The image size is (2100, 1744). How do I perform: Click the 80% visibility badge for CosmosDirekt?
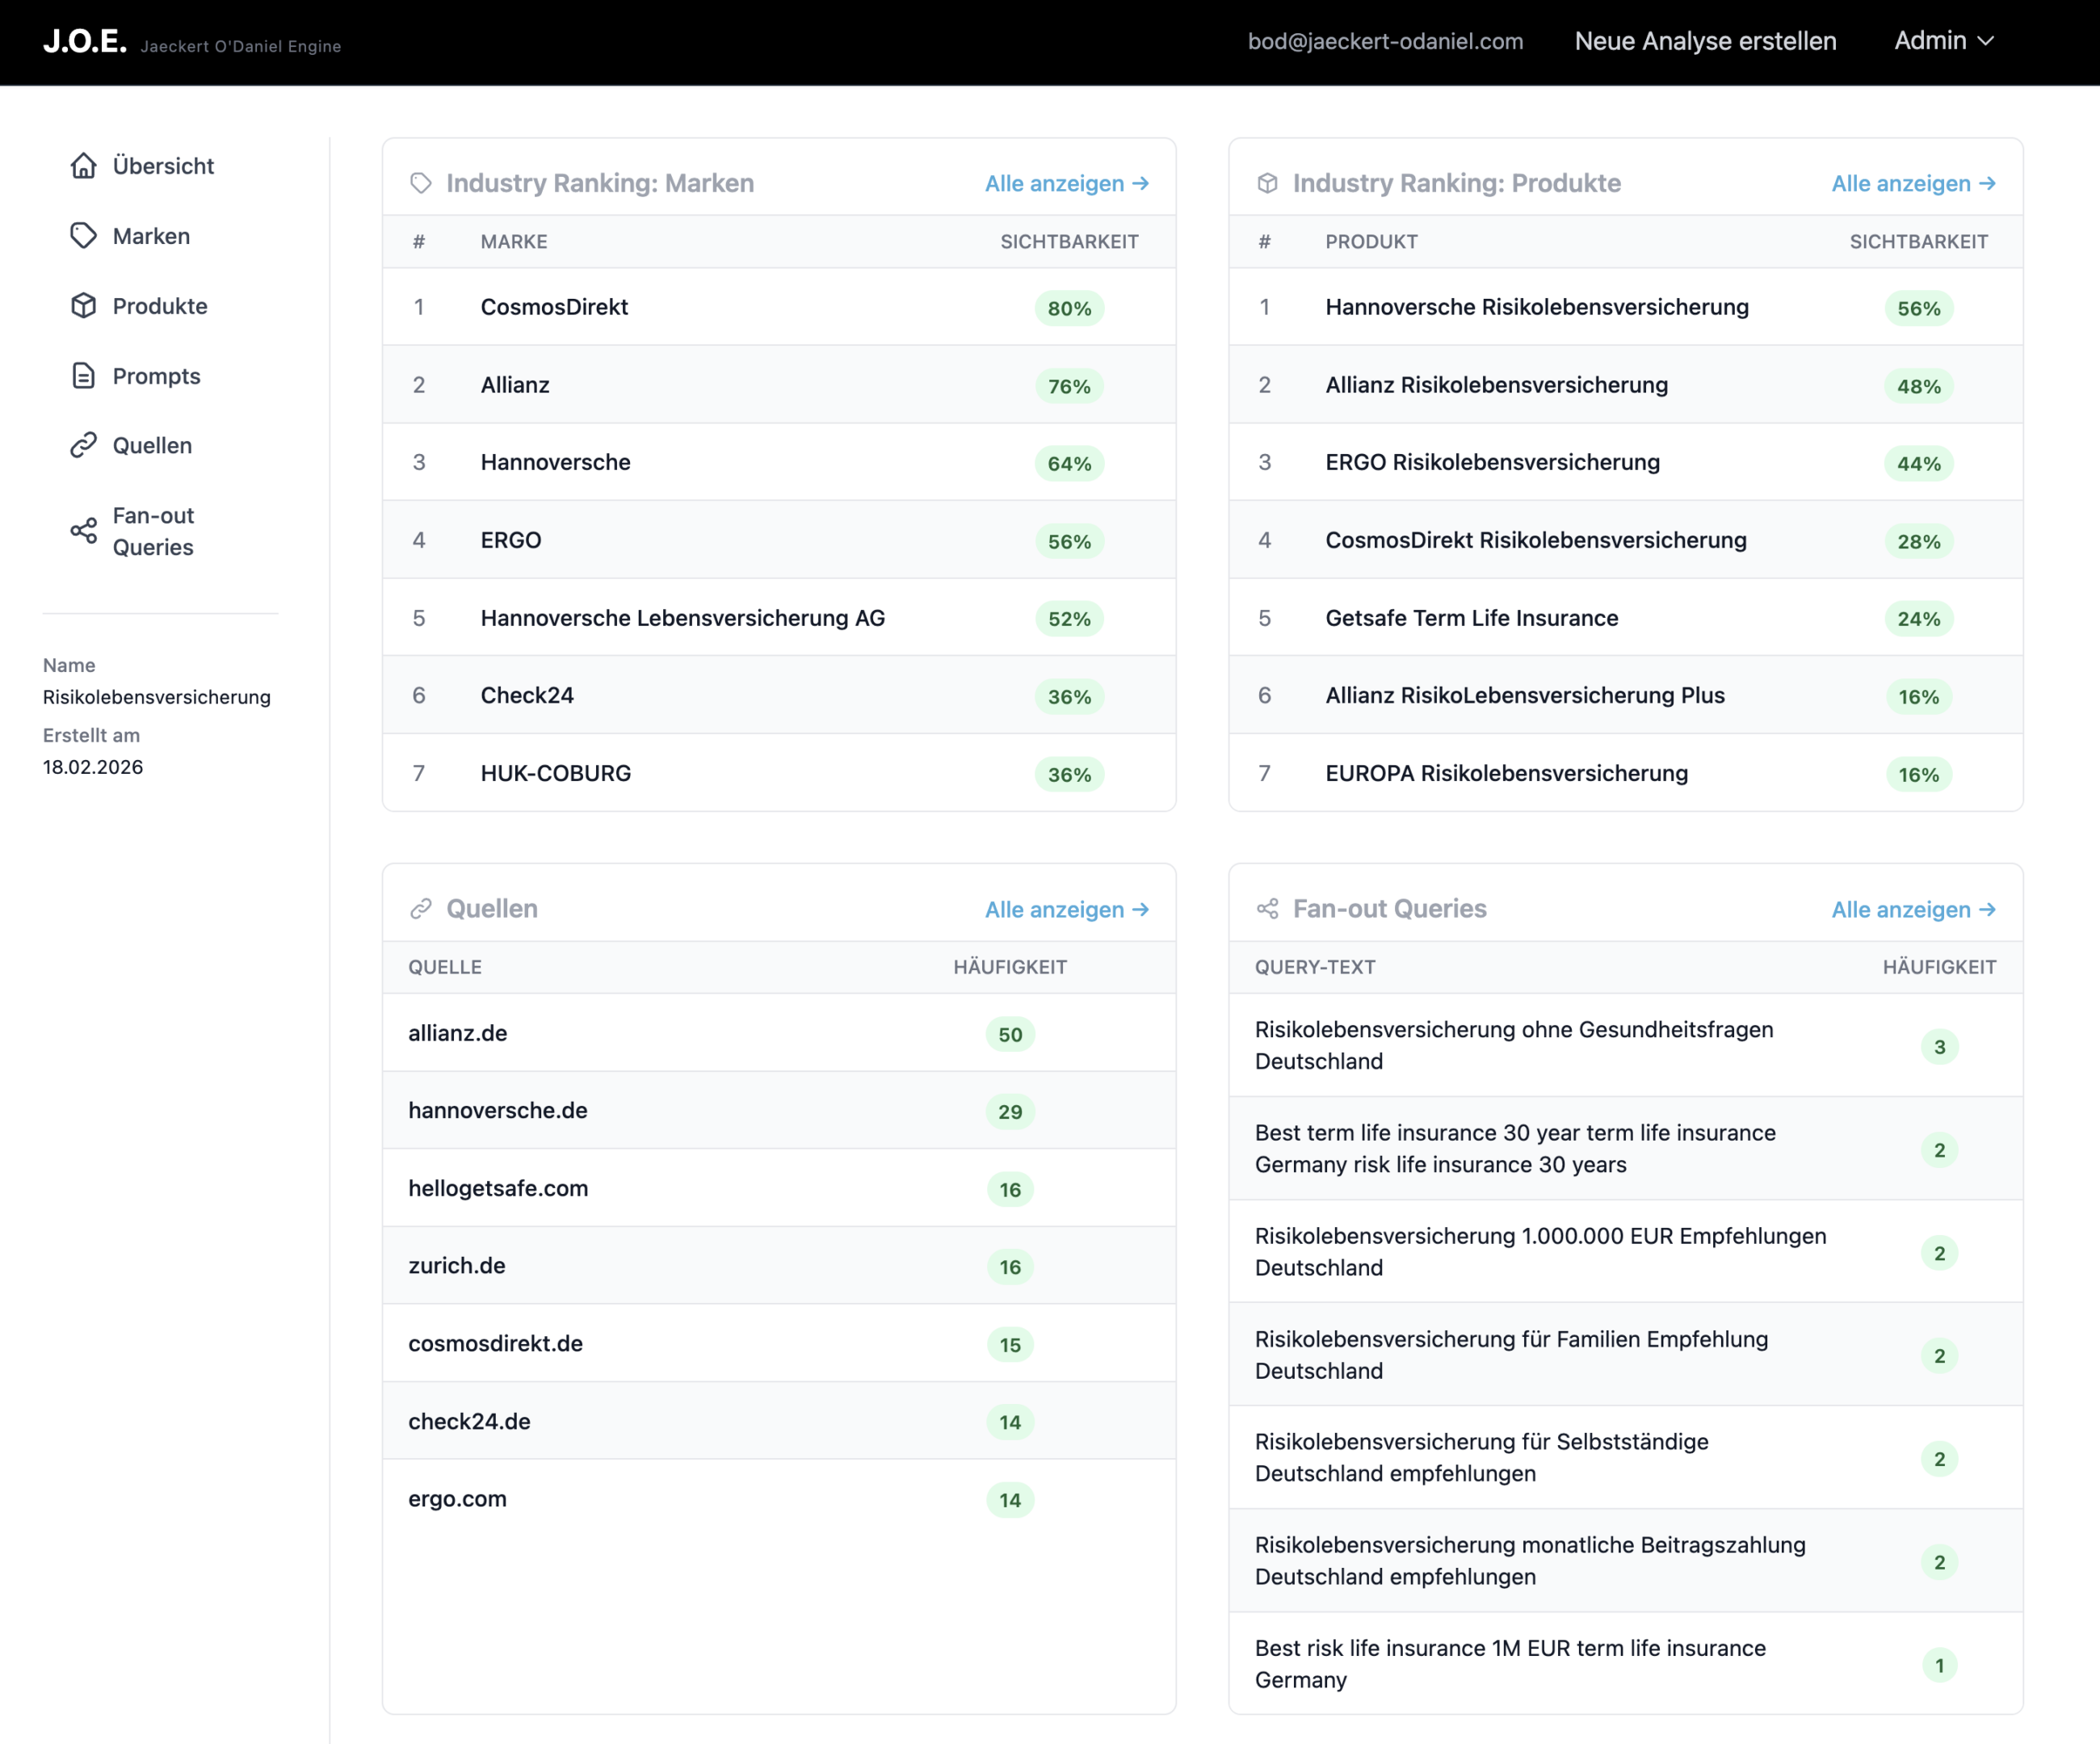[1068, 309]
